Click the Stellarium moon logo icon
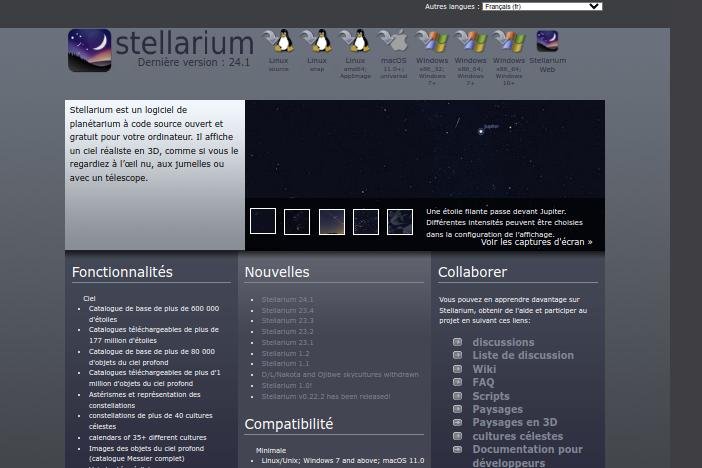The image size is (702, 468). [x=90, y=50]
